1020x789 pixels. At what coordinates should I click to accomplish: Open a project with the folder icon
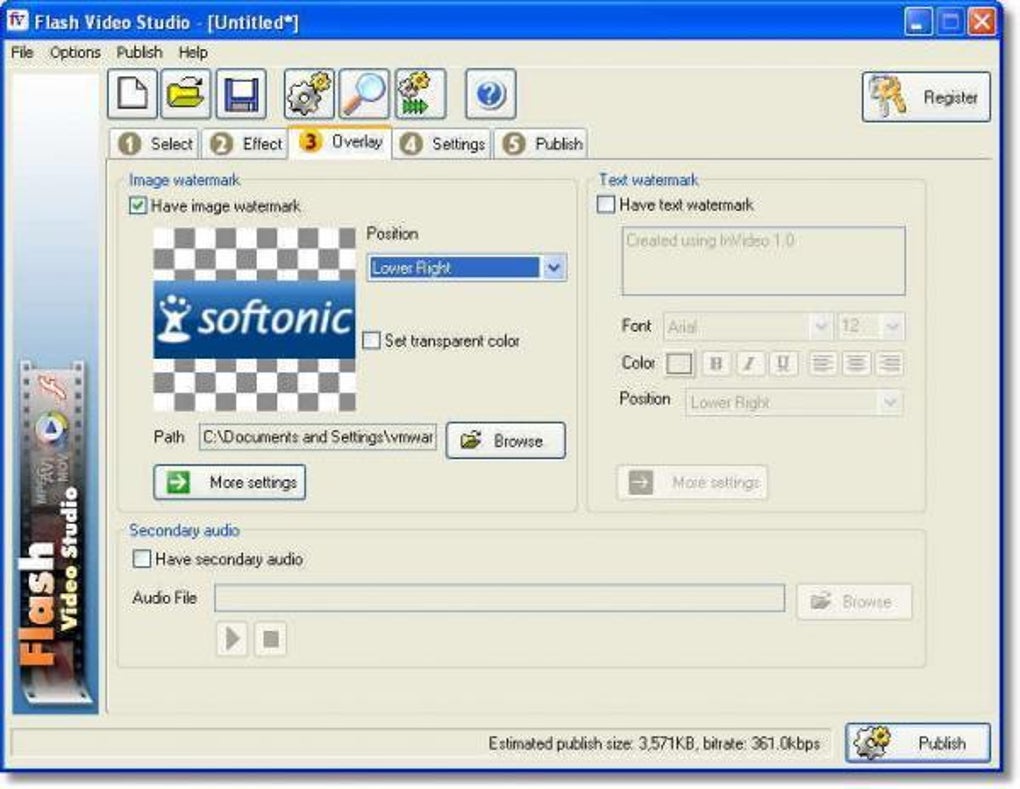click(x=186, y=94)
